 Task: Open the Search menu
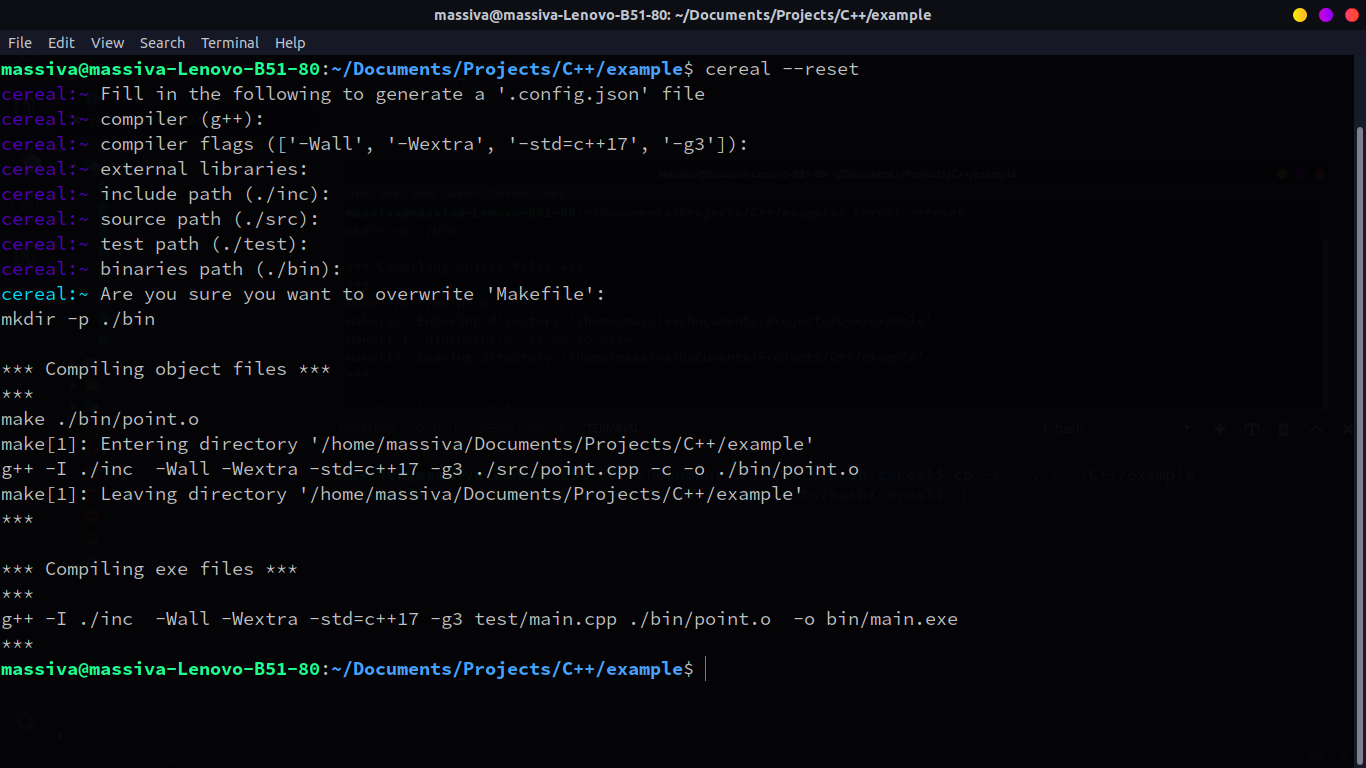[x=162, y=43]
